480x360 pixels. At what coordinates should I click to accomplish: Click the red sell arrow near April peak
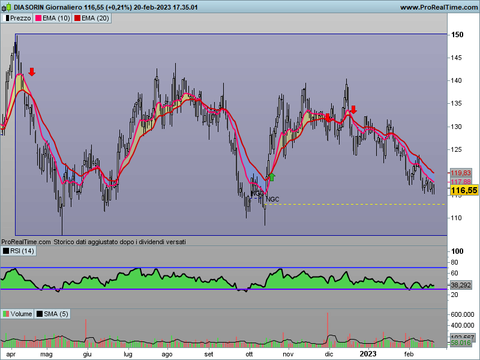coord(32,72)
